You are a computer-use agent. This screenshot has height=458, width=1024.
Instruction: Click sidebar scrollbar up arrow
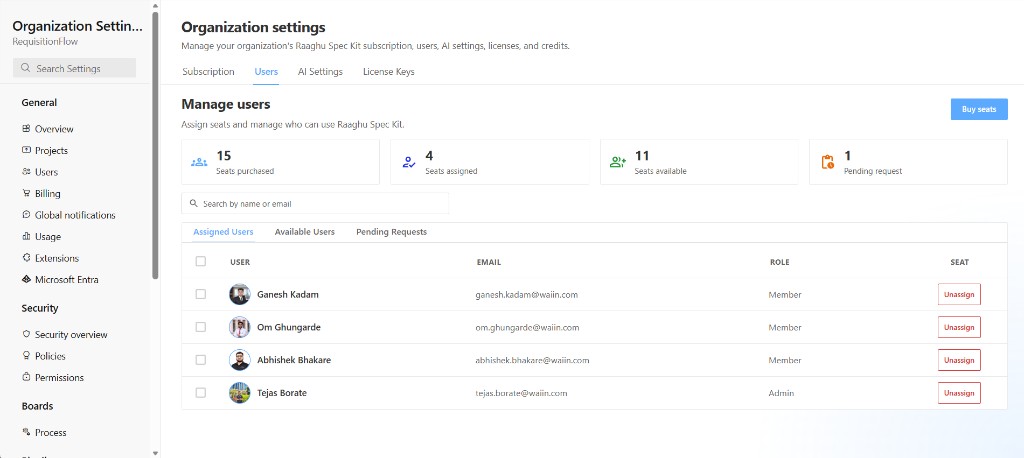coord(155,5)
